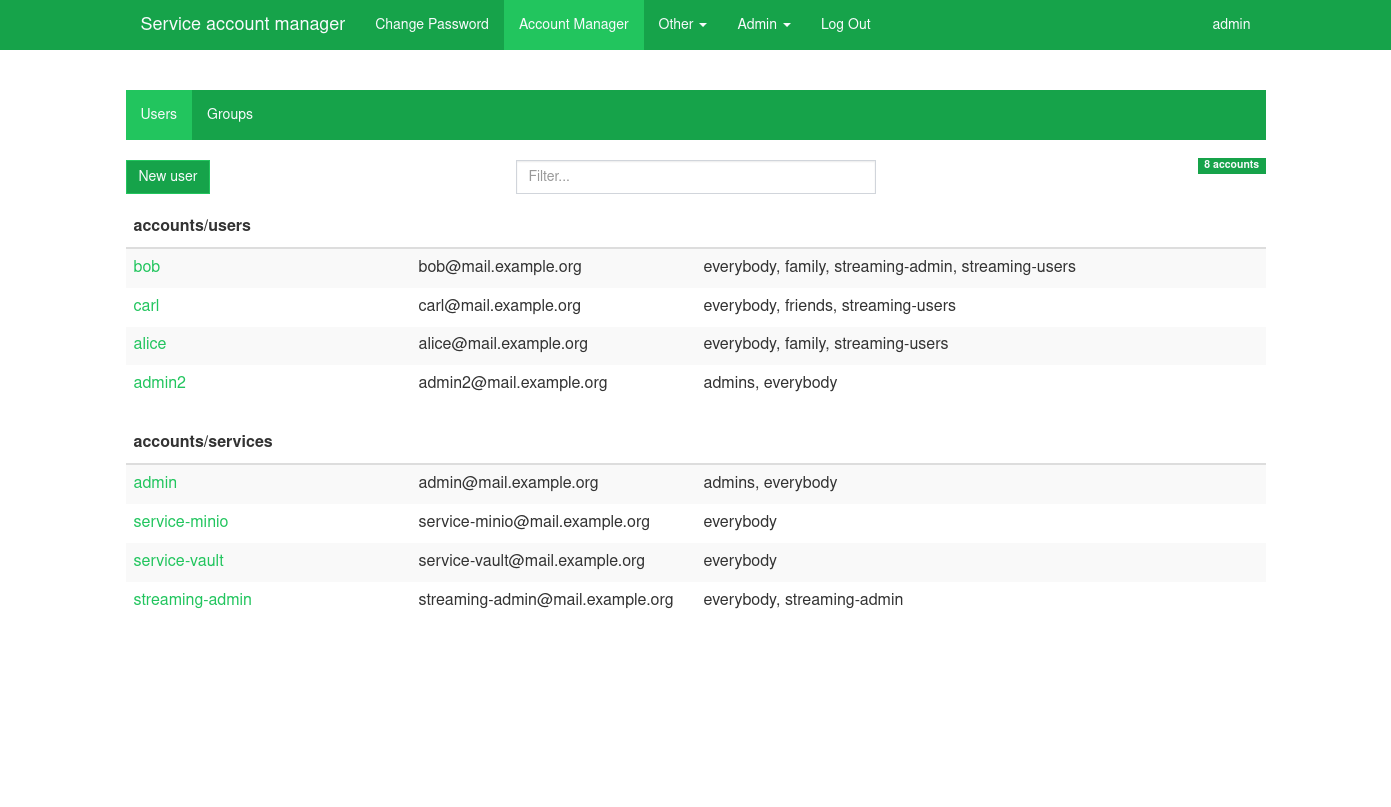Click bob's groups list text

[890, 267]
